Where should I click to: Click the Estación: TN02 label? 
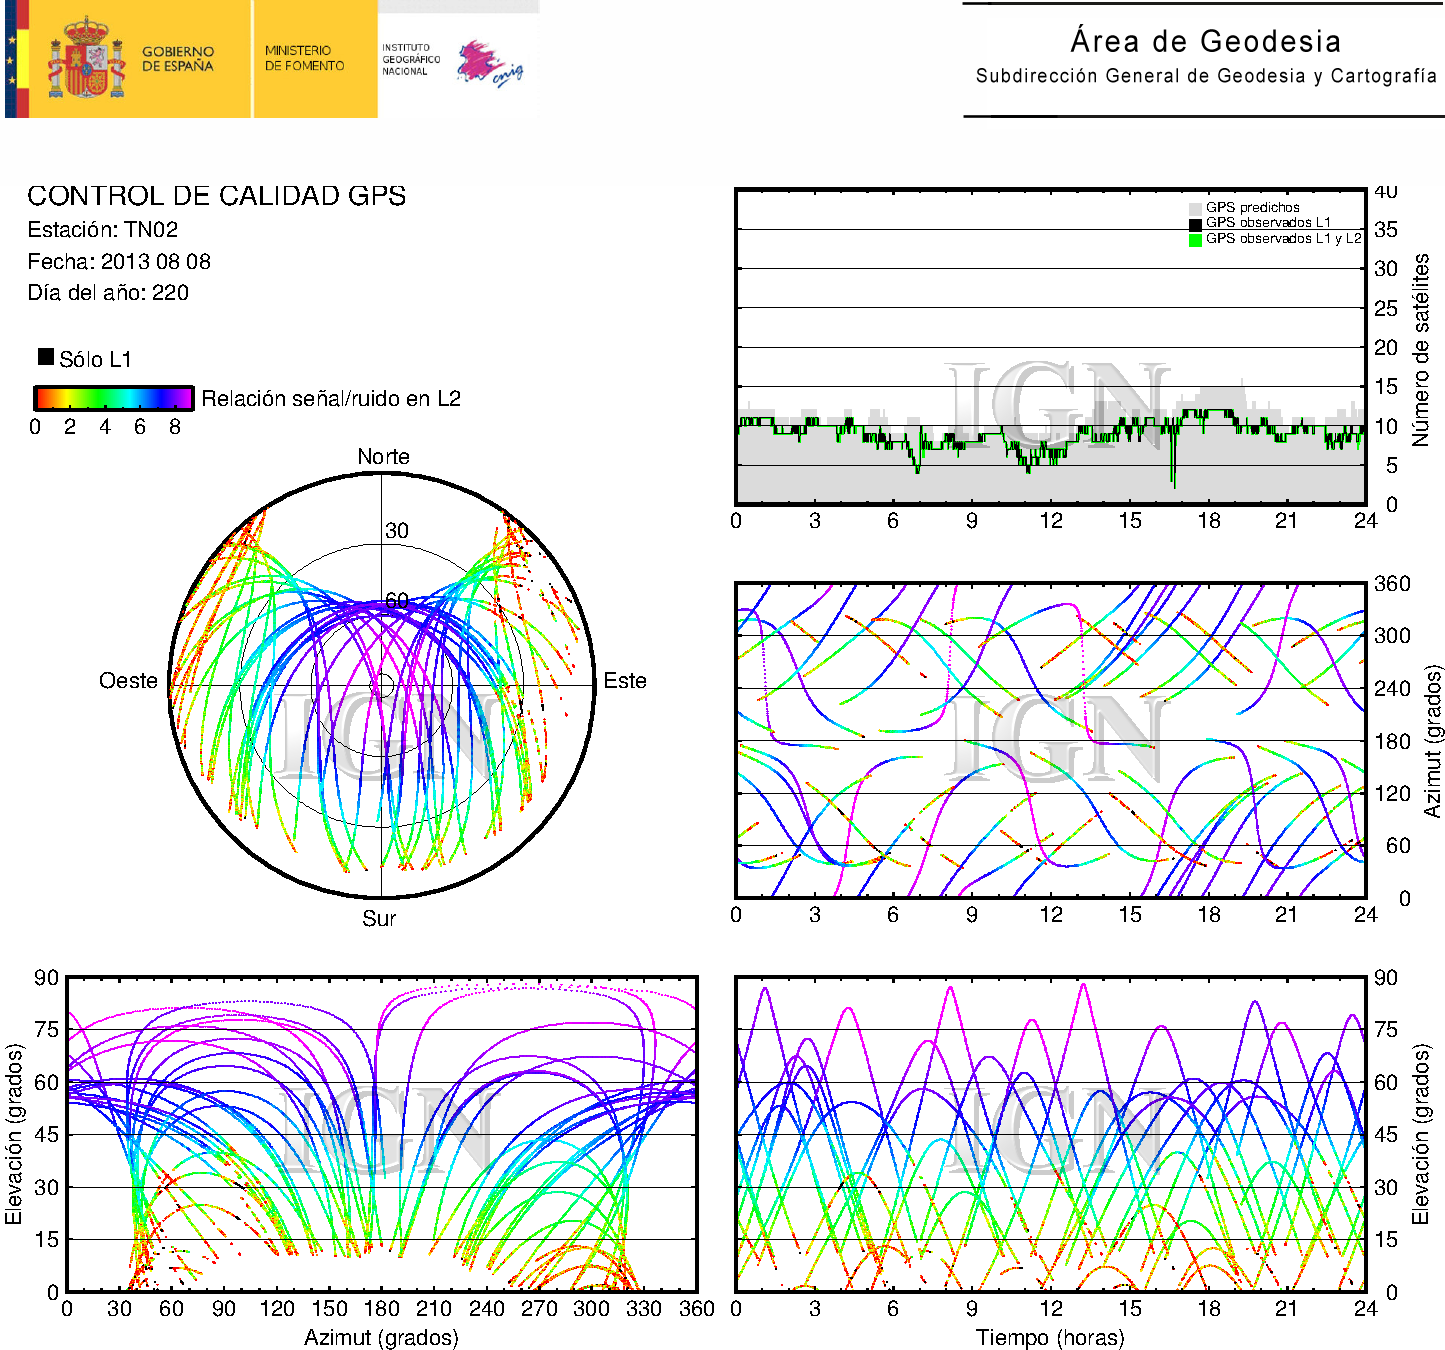(x=103, y=230)
